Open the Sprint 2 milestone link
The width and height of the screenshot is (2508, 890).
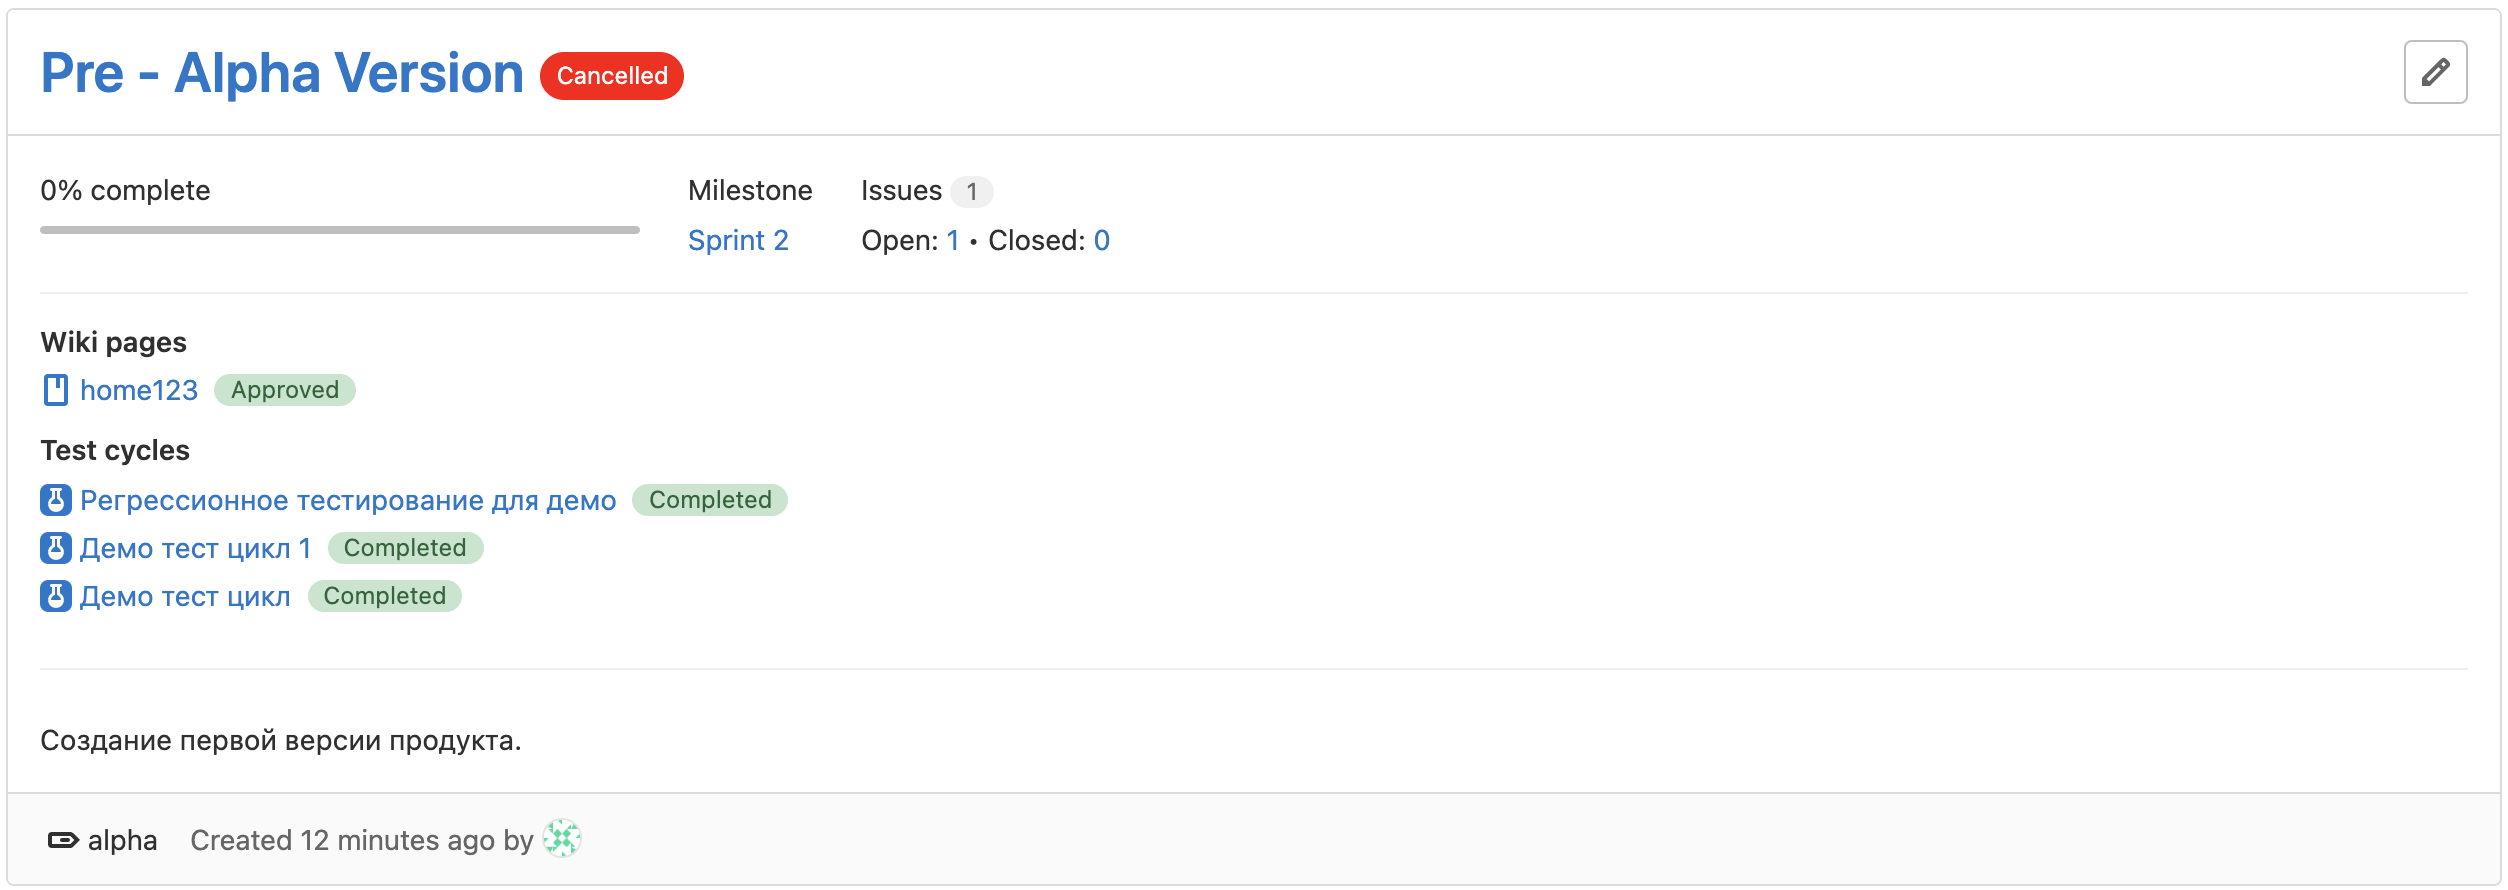tap(738, 241)
